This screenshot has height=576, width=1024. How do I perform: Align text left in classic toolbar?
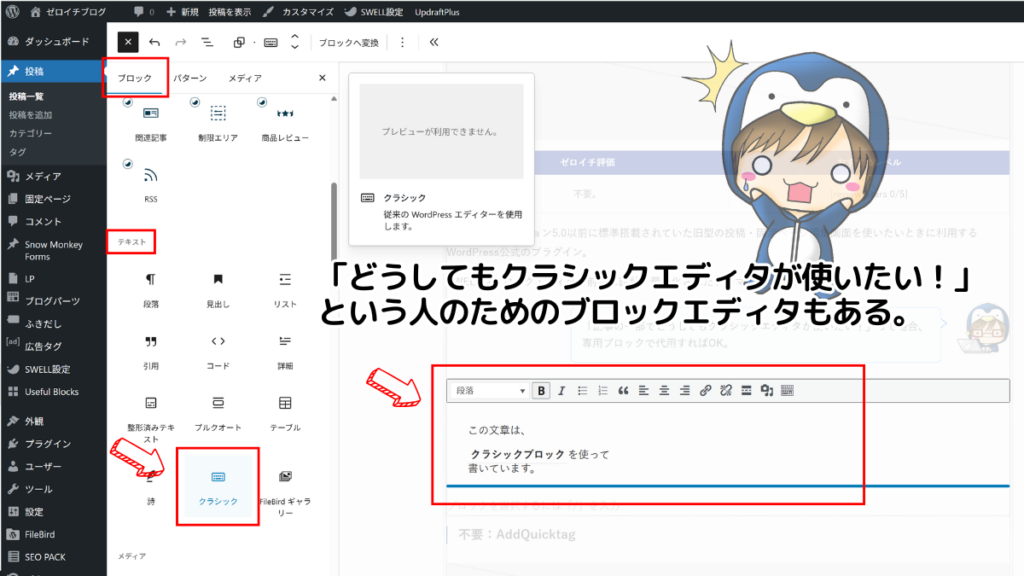point(644,391)
